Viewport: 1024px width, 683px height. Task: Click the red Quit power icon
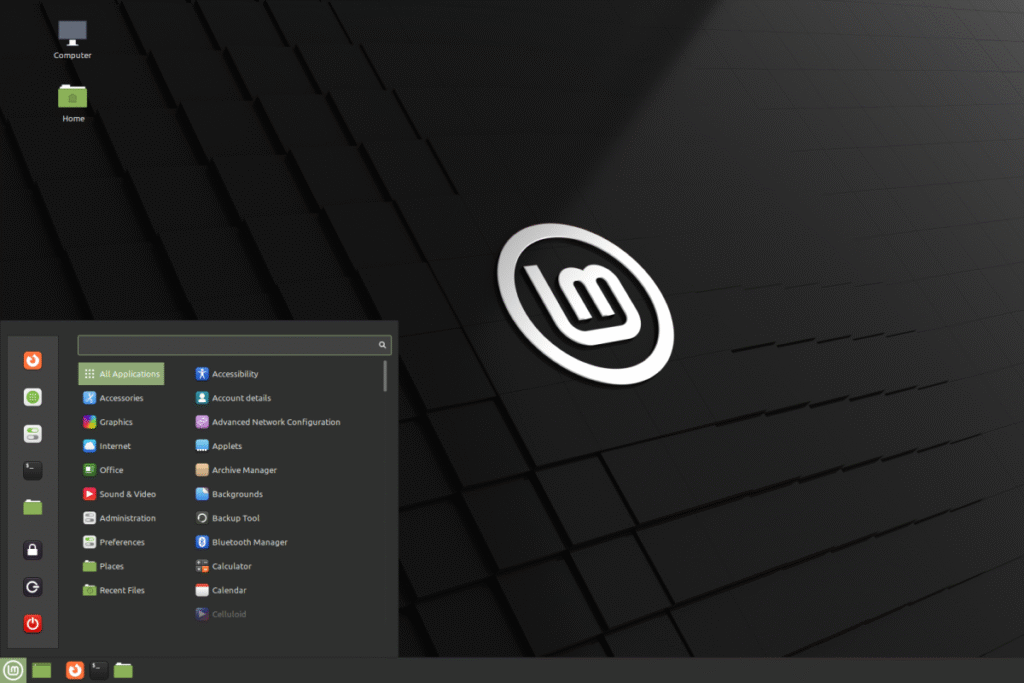(x=33, y=624)
